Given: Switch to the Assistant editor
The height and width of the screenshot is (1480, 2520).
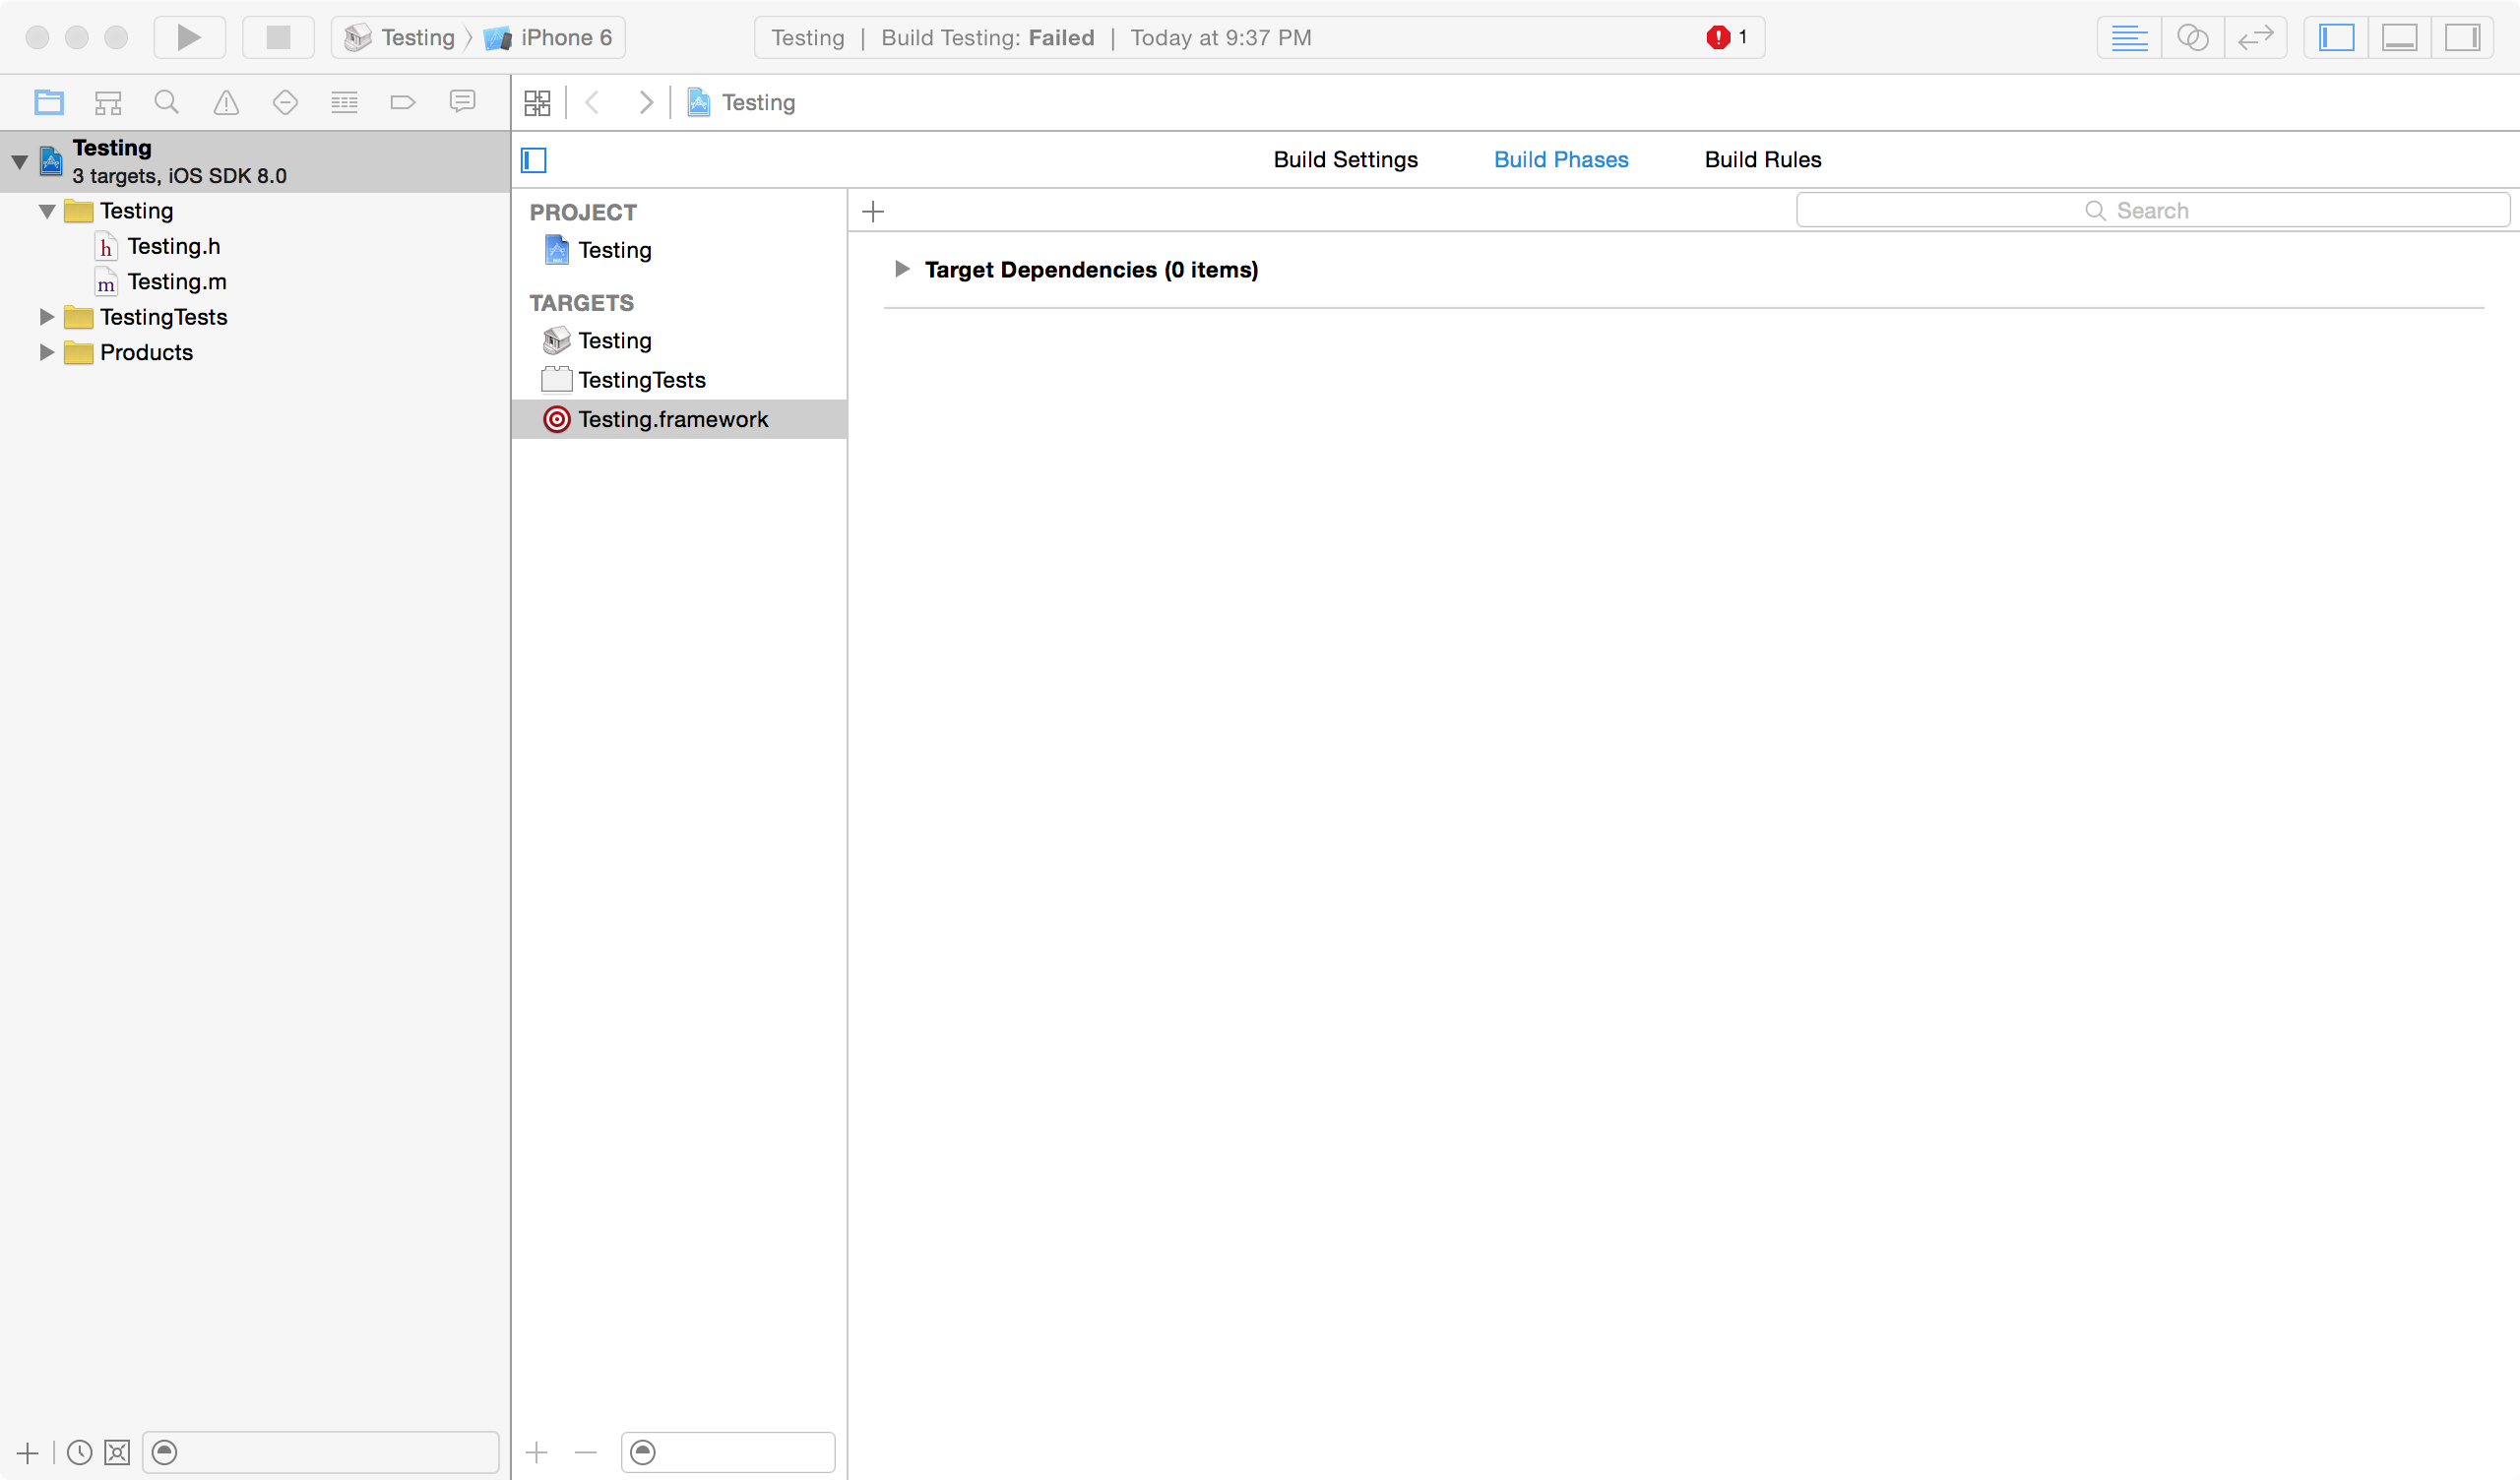Looking at the screenshot, I should [2192, 38].
